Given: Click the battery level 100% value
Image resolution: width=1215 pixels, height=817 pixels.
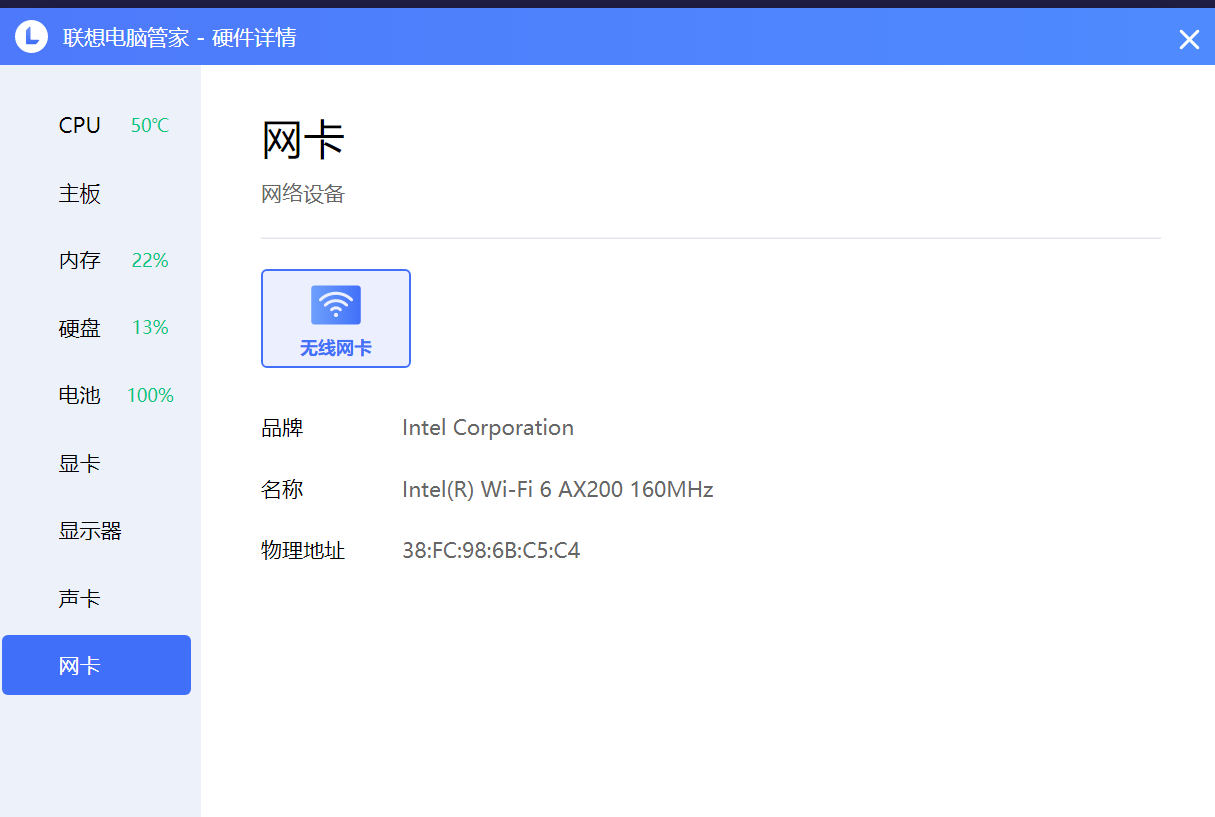Looking at the screenshot, I should (x=150, y=396).
